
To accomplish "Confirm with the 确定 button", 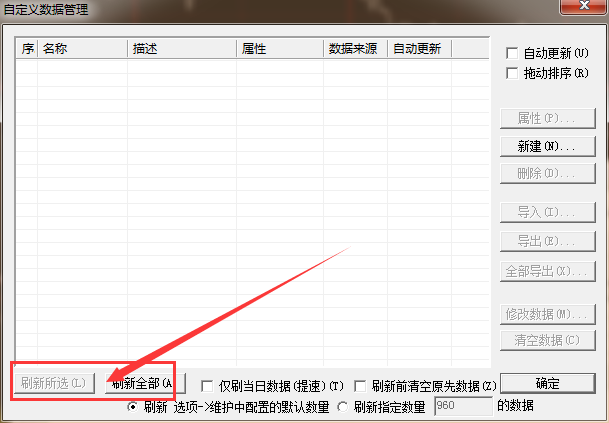I will point(548,383).
